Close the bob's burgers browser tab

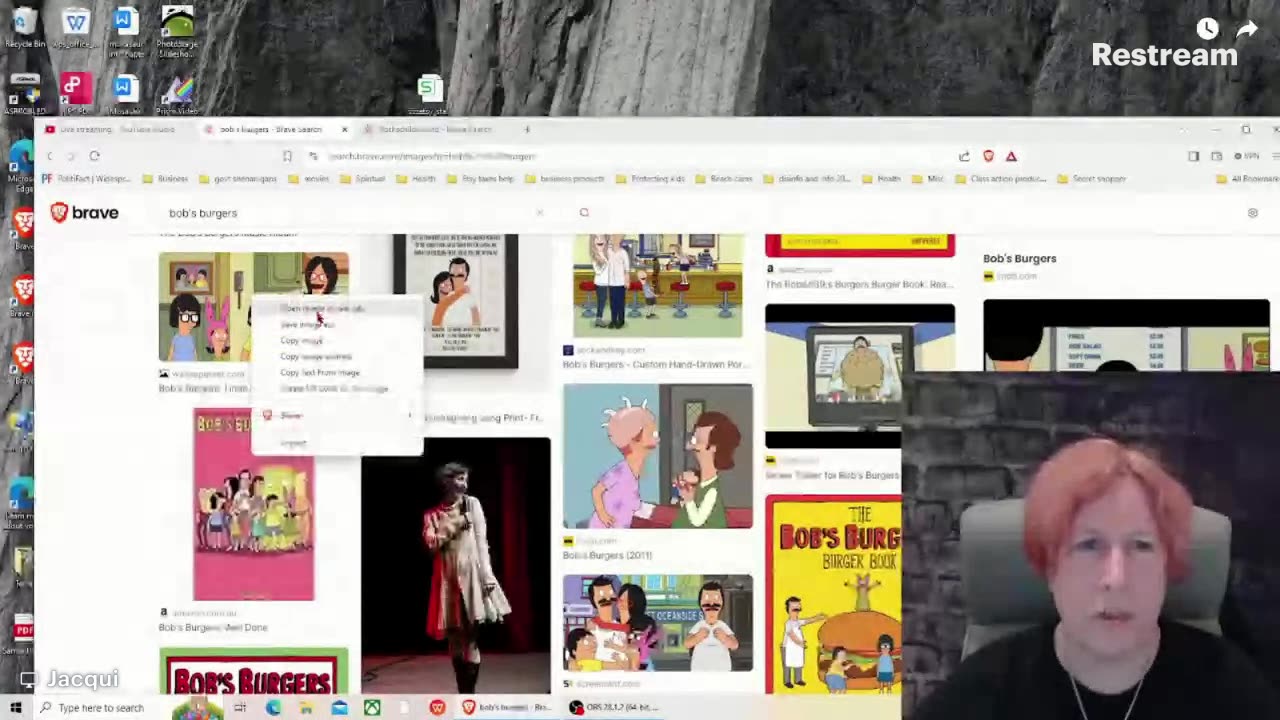pyautogui.click(x=344, y=129)
